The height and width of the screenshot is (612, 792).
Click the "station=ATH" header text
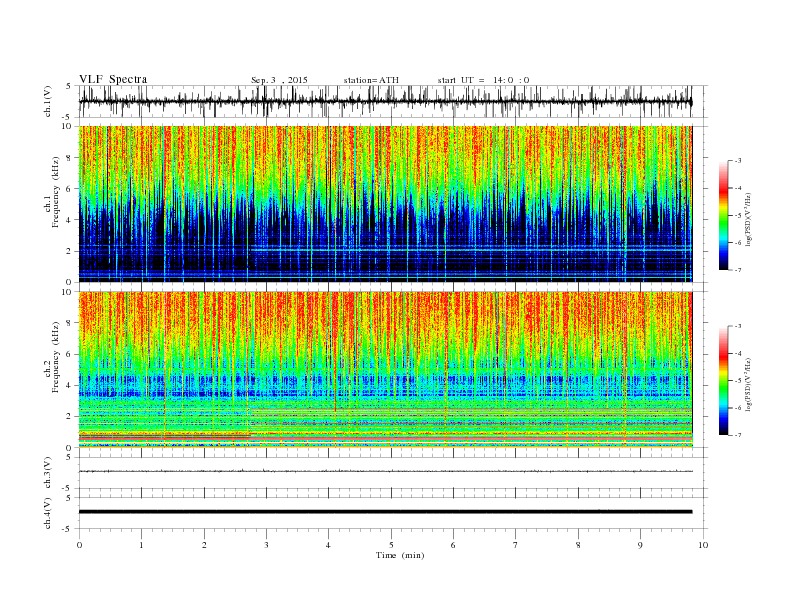coord(371,80)
